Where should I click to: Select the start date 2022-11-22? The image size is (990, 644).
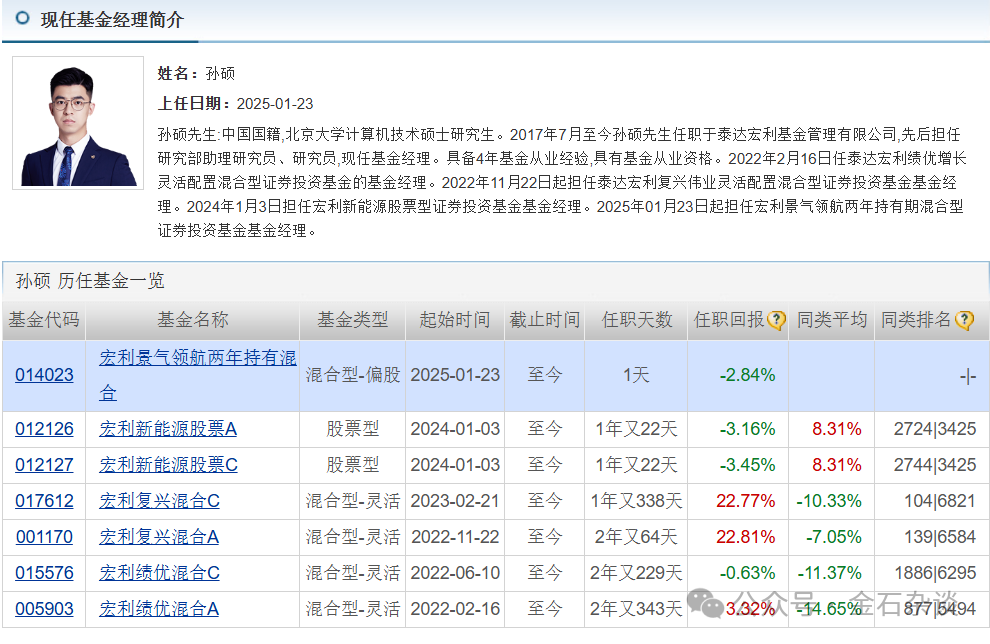pyautogui.click(x=455, y=537)
